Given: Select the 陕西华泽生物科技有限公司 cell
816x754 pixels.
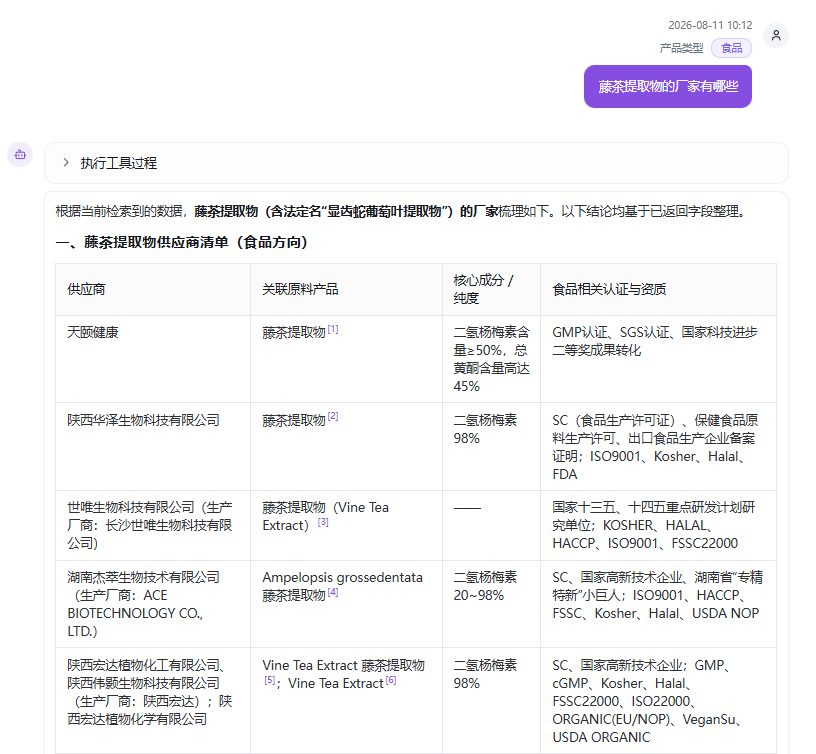Looking at the screenshot, I should [153, 446].
